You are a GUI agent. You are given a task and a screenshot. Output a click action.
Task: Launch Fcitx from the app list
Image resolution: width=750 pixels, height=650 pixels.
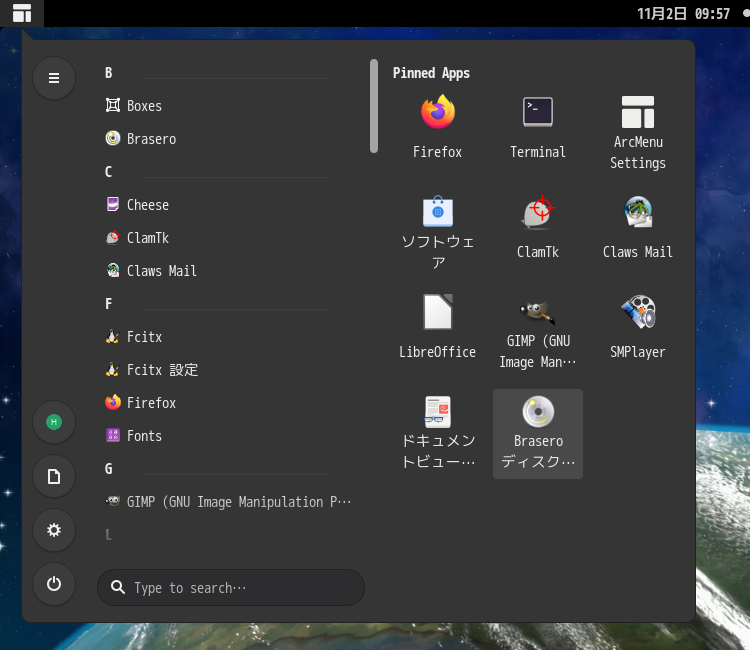(x=230, y=337)
